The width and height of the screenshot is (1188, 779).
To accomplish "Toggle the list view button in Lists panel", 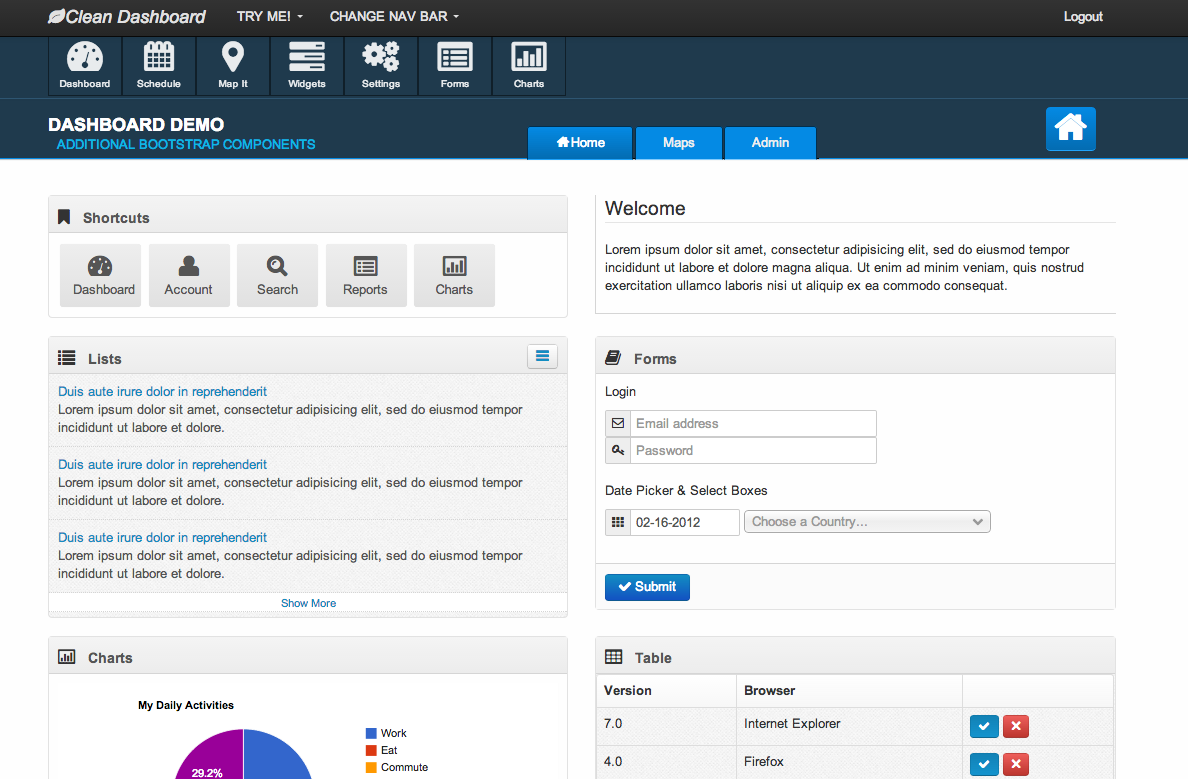I will coord(542,356).
